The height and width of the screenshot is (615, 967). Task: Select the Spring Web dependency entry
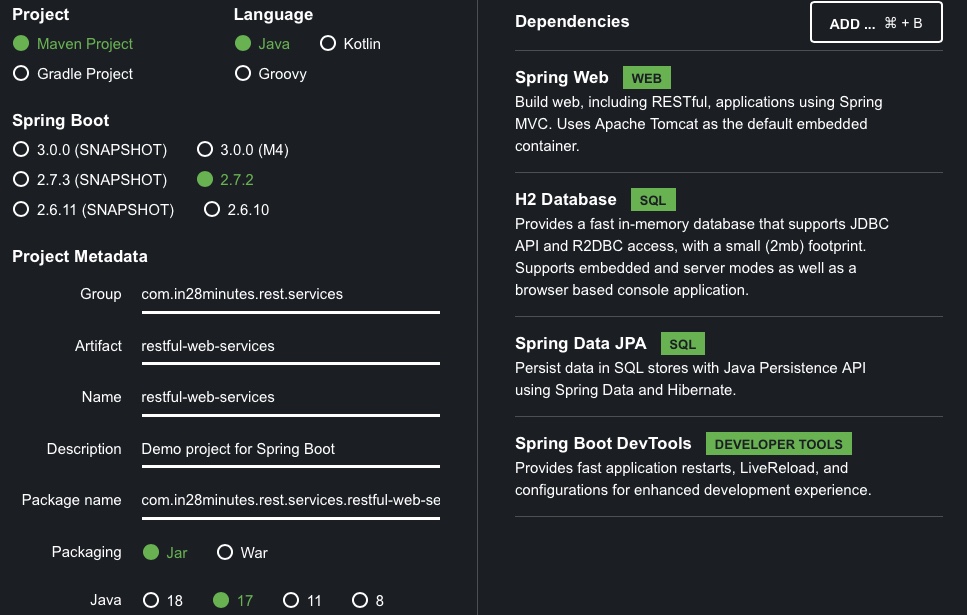[728, 111]
